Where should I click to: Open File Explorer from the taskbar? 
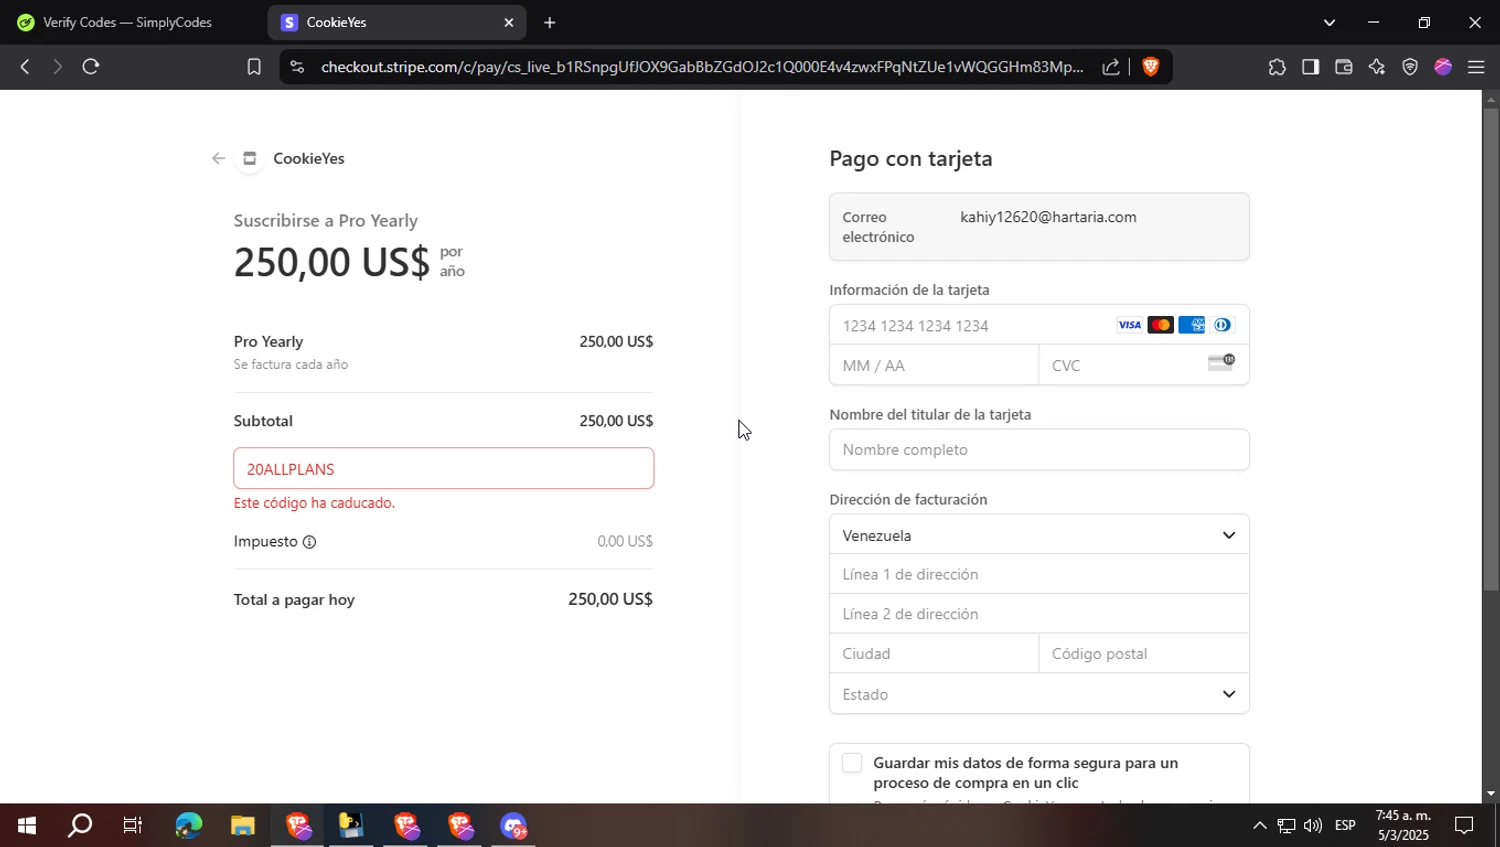coord(243,826)
